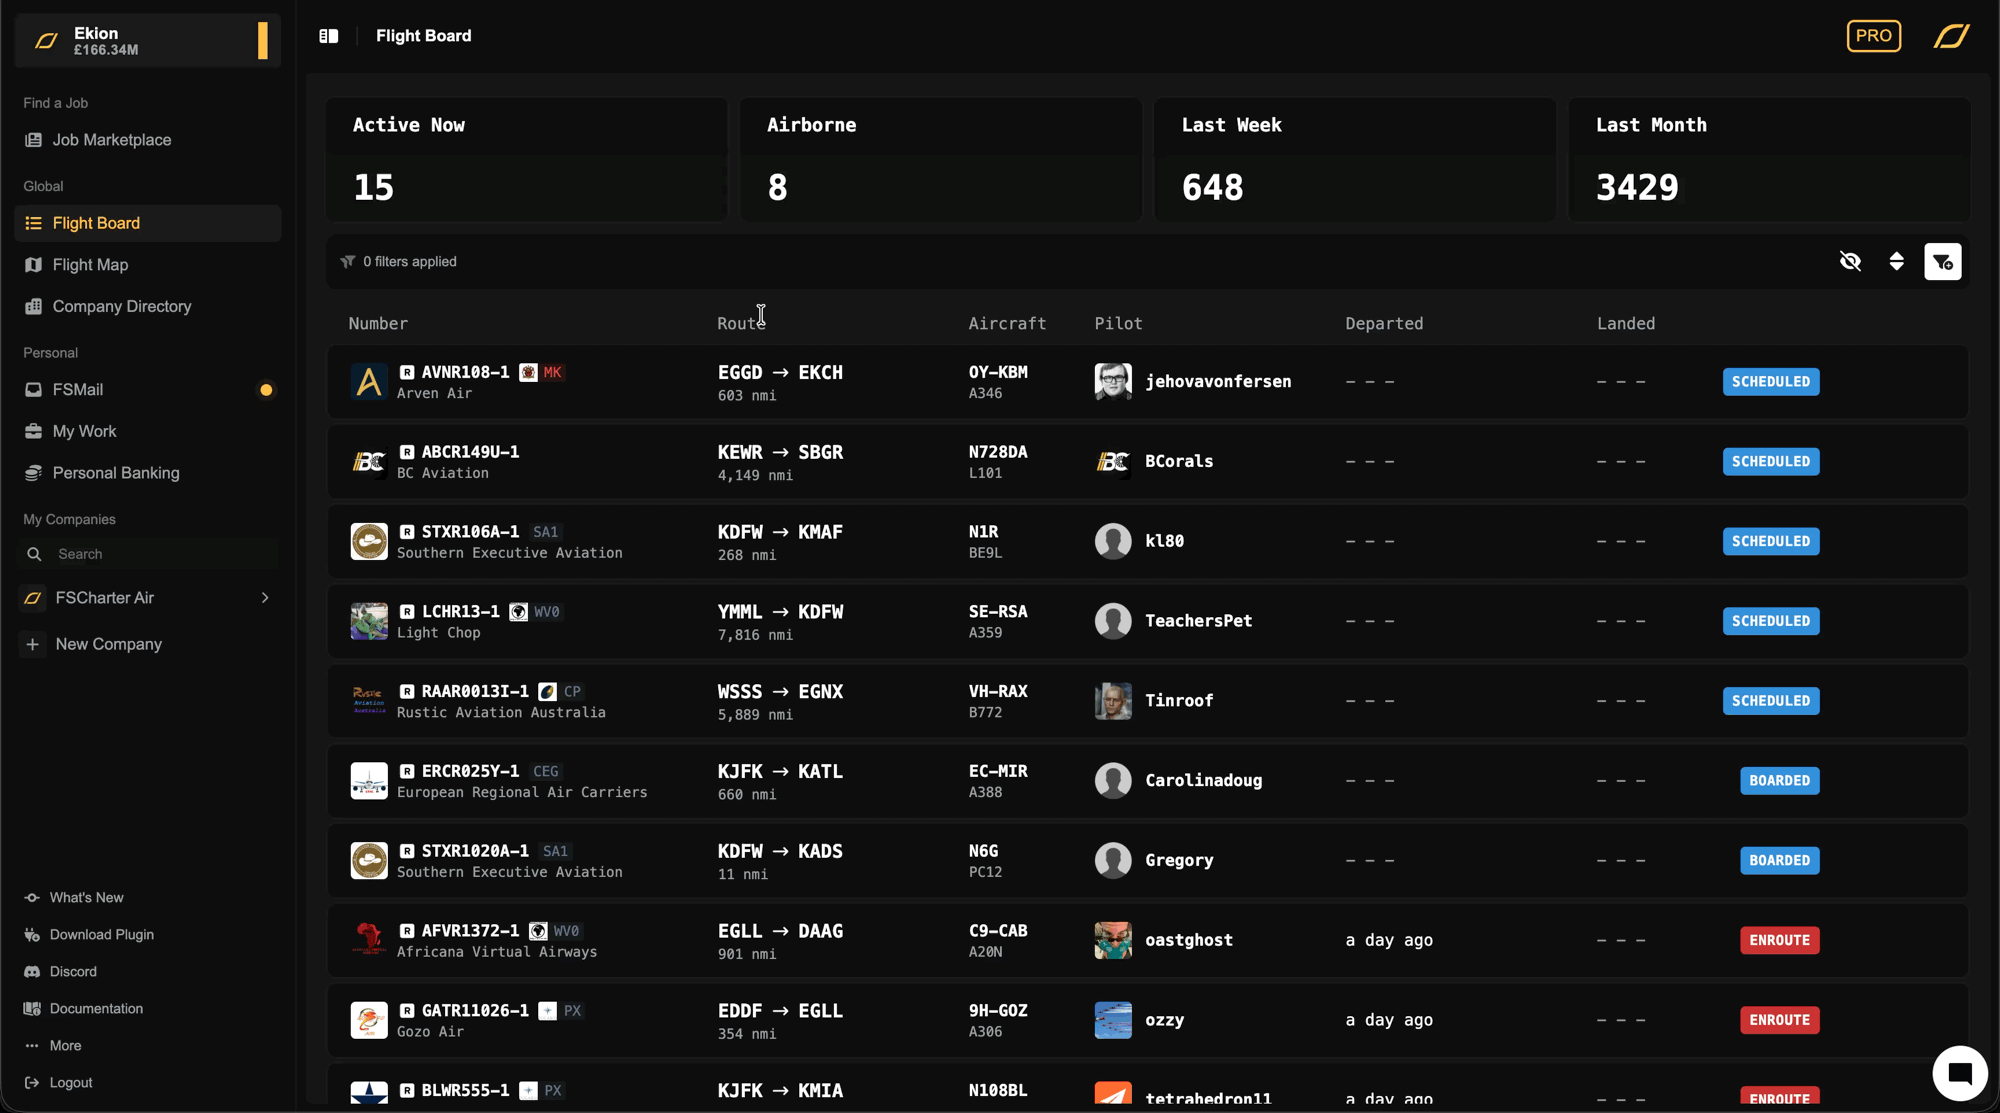Click the add filter funnel button
Viewport: 2000px width, 1113px height.
(x=1942, y=262)
